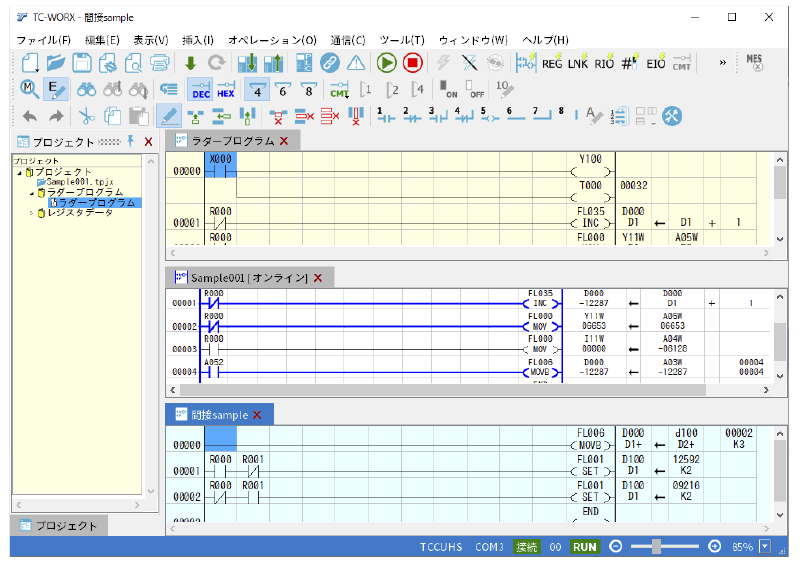Toggle DEC display mode
This screenshot has width=800, height=562.
pos(201,89)
